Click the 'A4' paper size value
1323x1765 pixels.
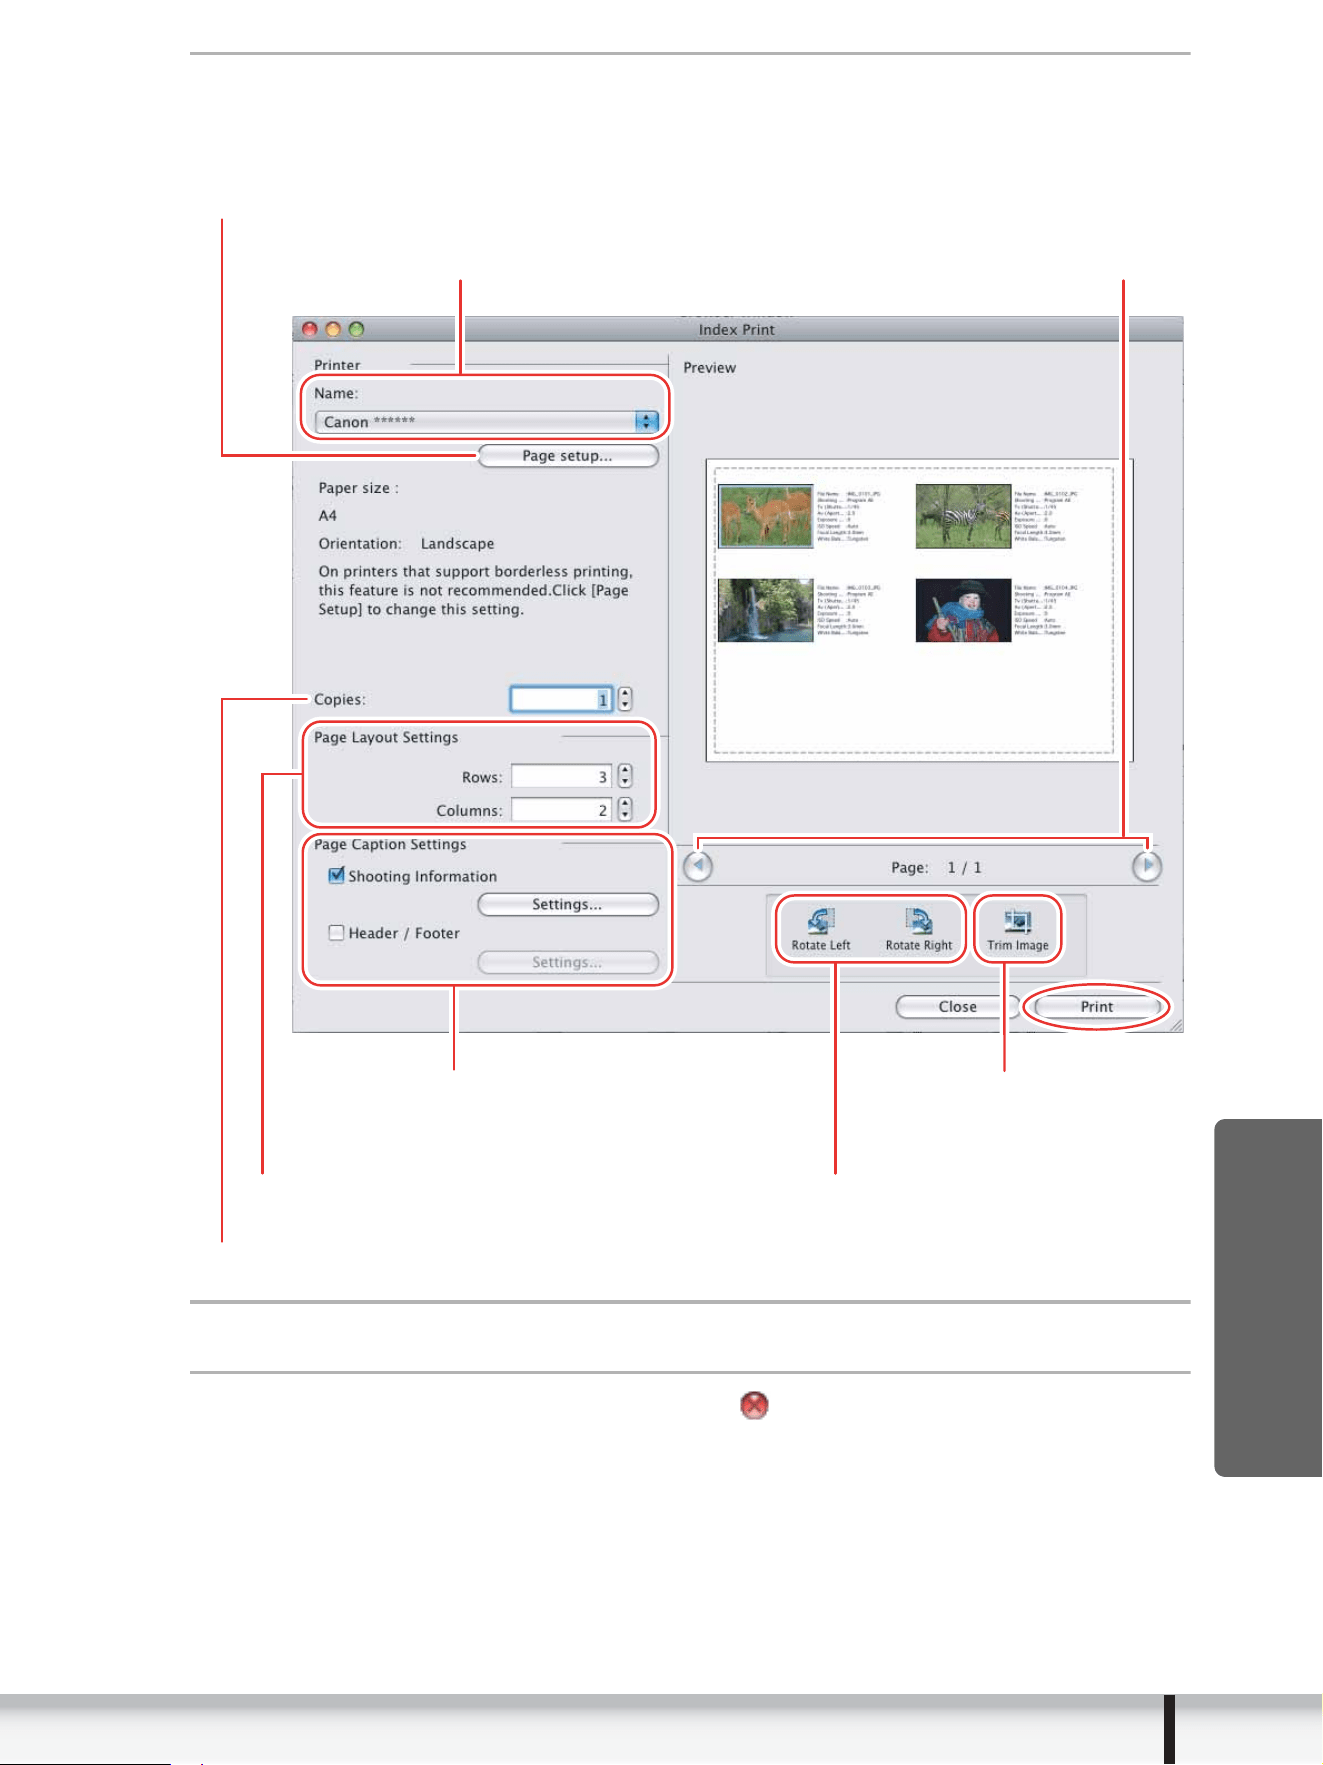pos(328,515)
